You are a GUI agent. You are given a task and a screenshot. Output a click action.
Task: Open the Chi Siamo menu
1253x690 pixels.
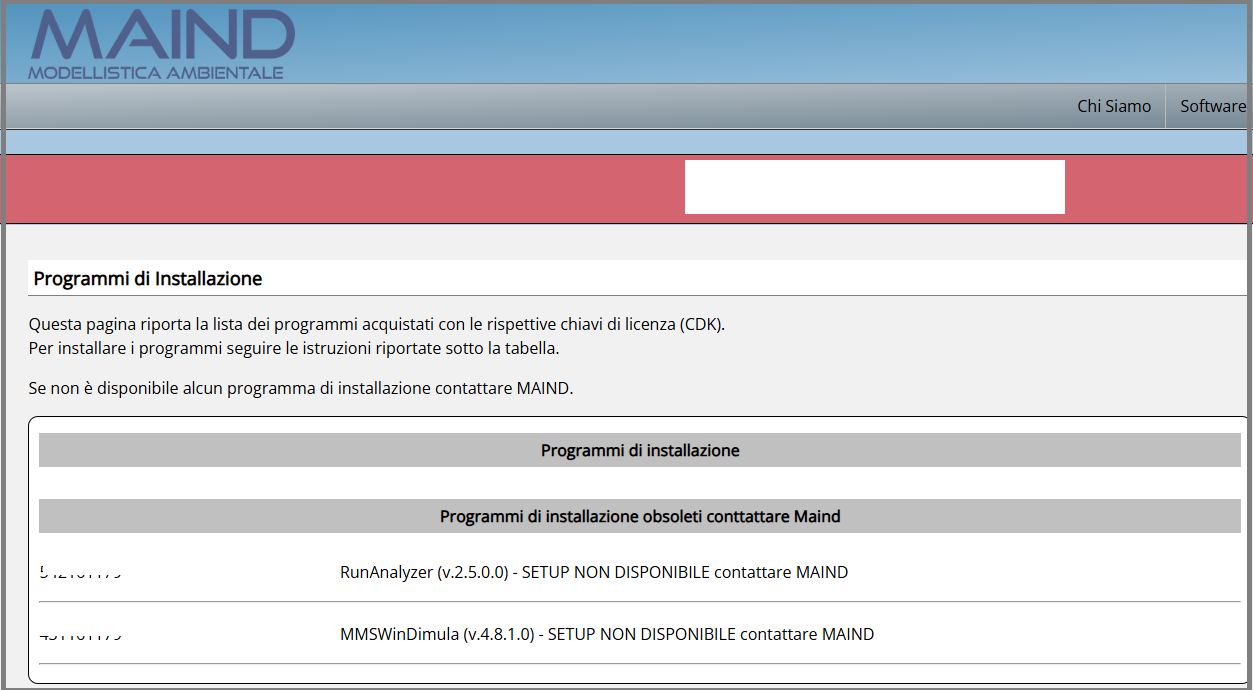pos(1114,106)
